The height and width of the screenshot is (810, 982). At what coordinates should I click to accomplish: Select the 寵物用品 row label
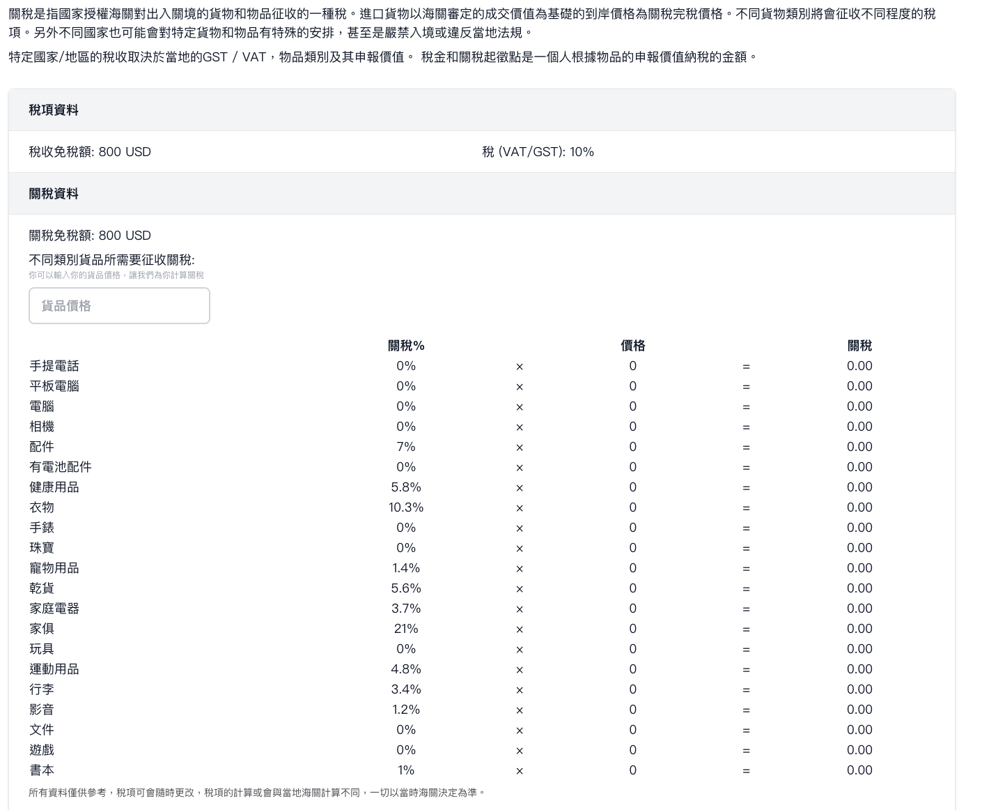(x=54, y=568)
